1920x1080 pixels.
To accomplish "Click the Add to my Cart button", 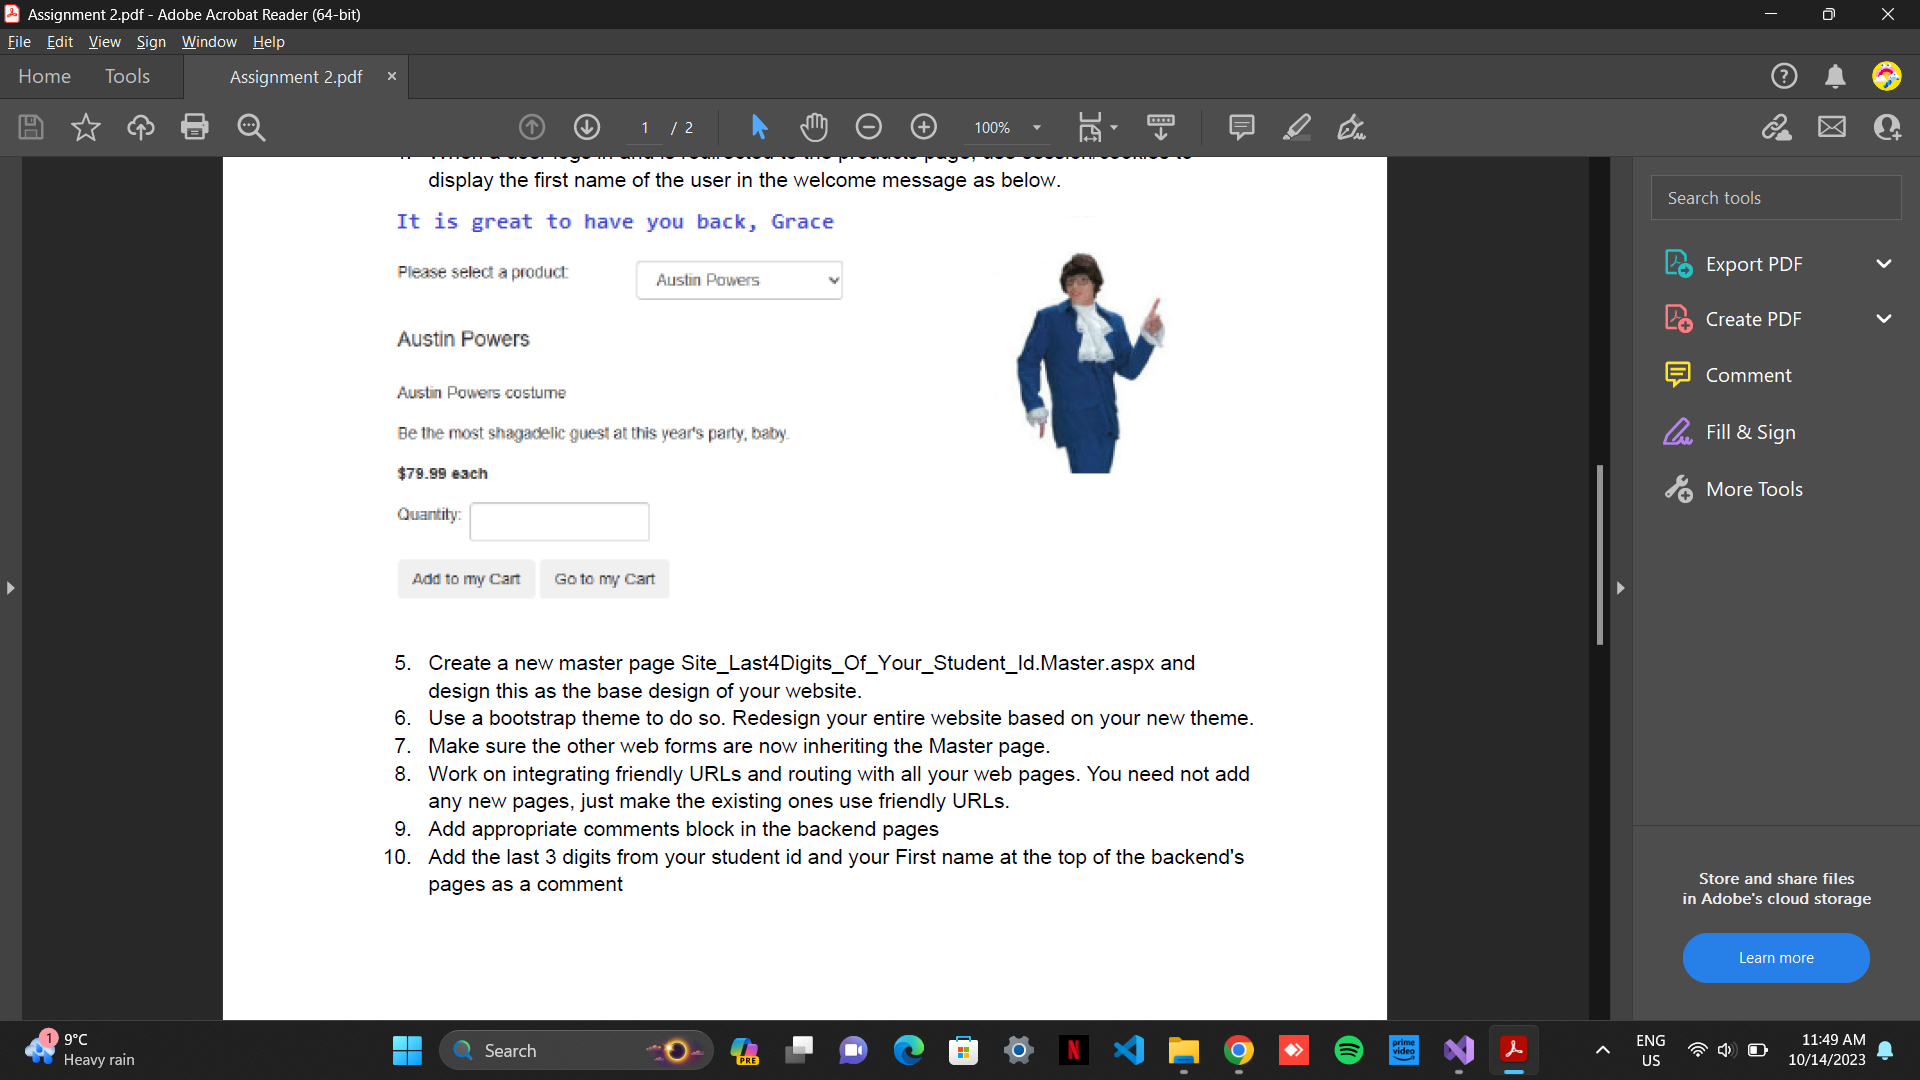I will (465, 578).
